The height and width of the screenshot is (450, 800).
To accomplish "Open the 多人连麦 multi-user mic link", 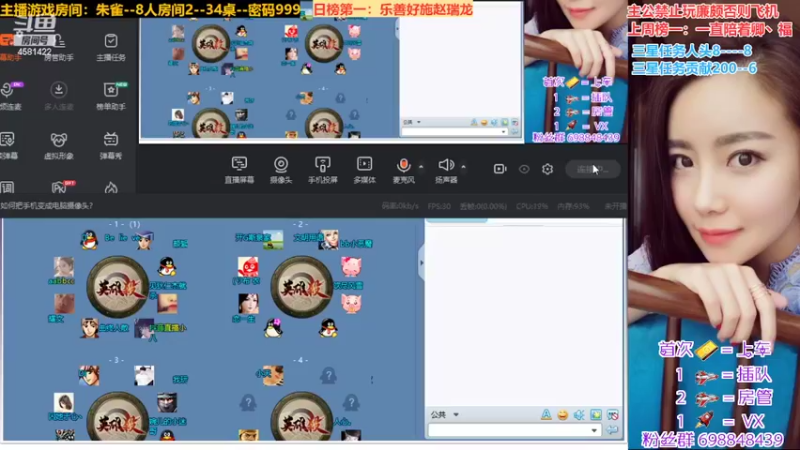I will coord(58,96).
